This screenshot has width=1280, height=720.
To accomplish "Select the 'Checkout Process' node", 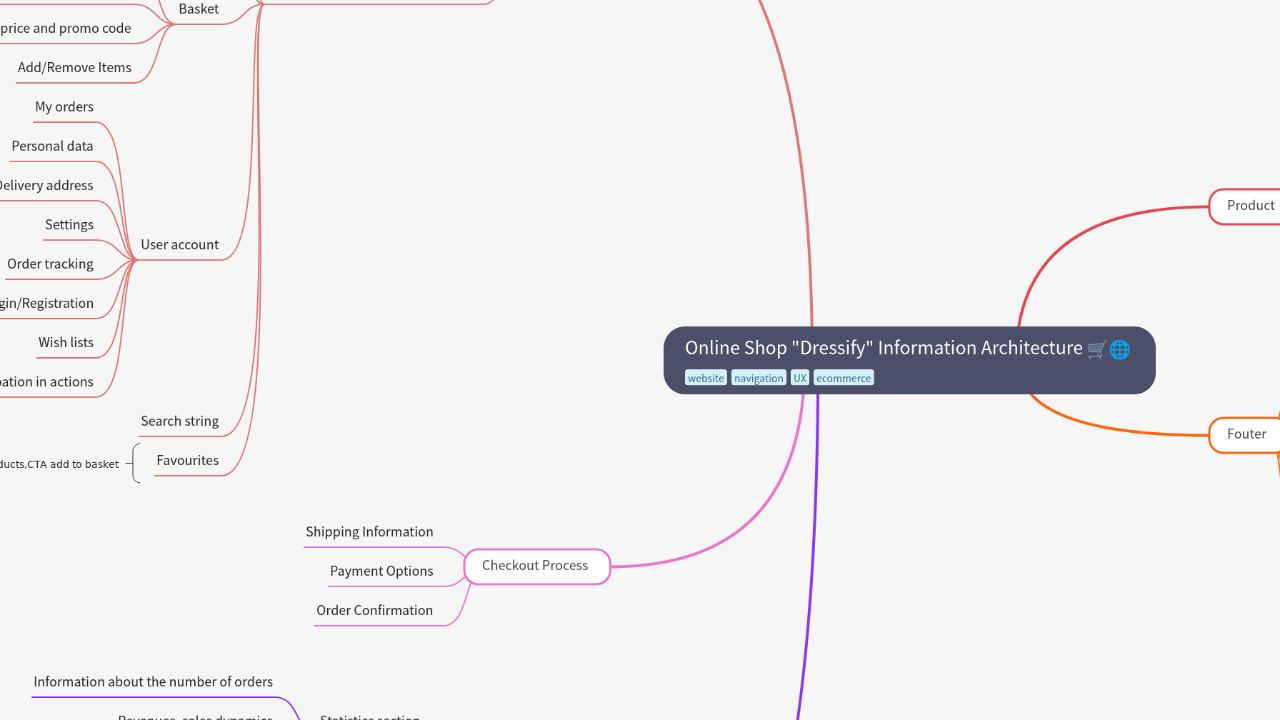I will tap(536, 566).
